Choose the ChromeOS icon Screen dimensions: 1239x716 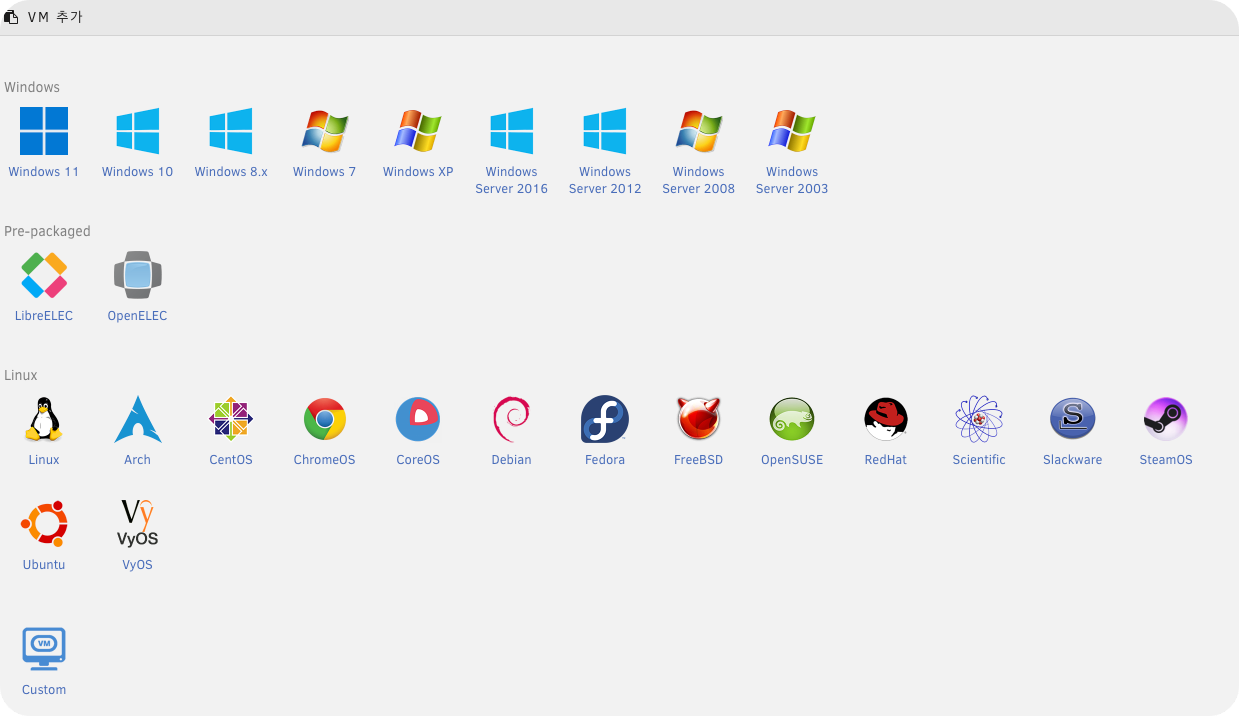[x=324, y=419]
